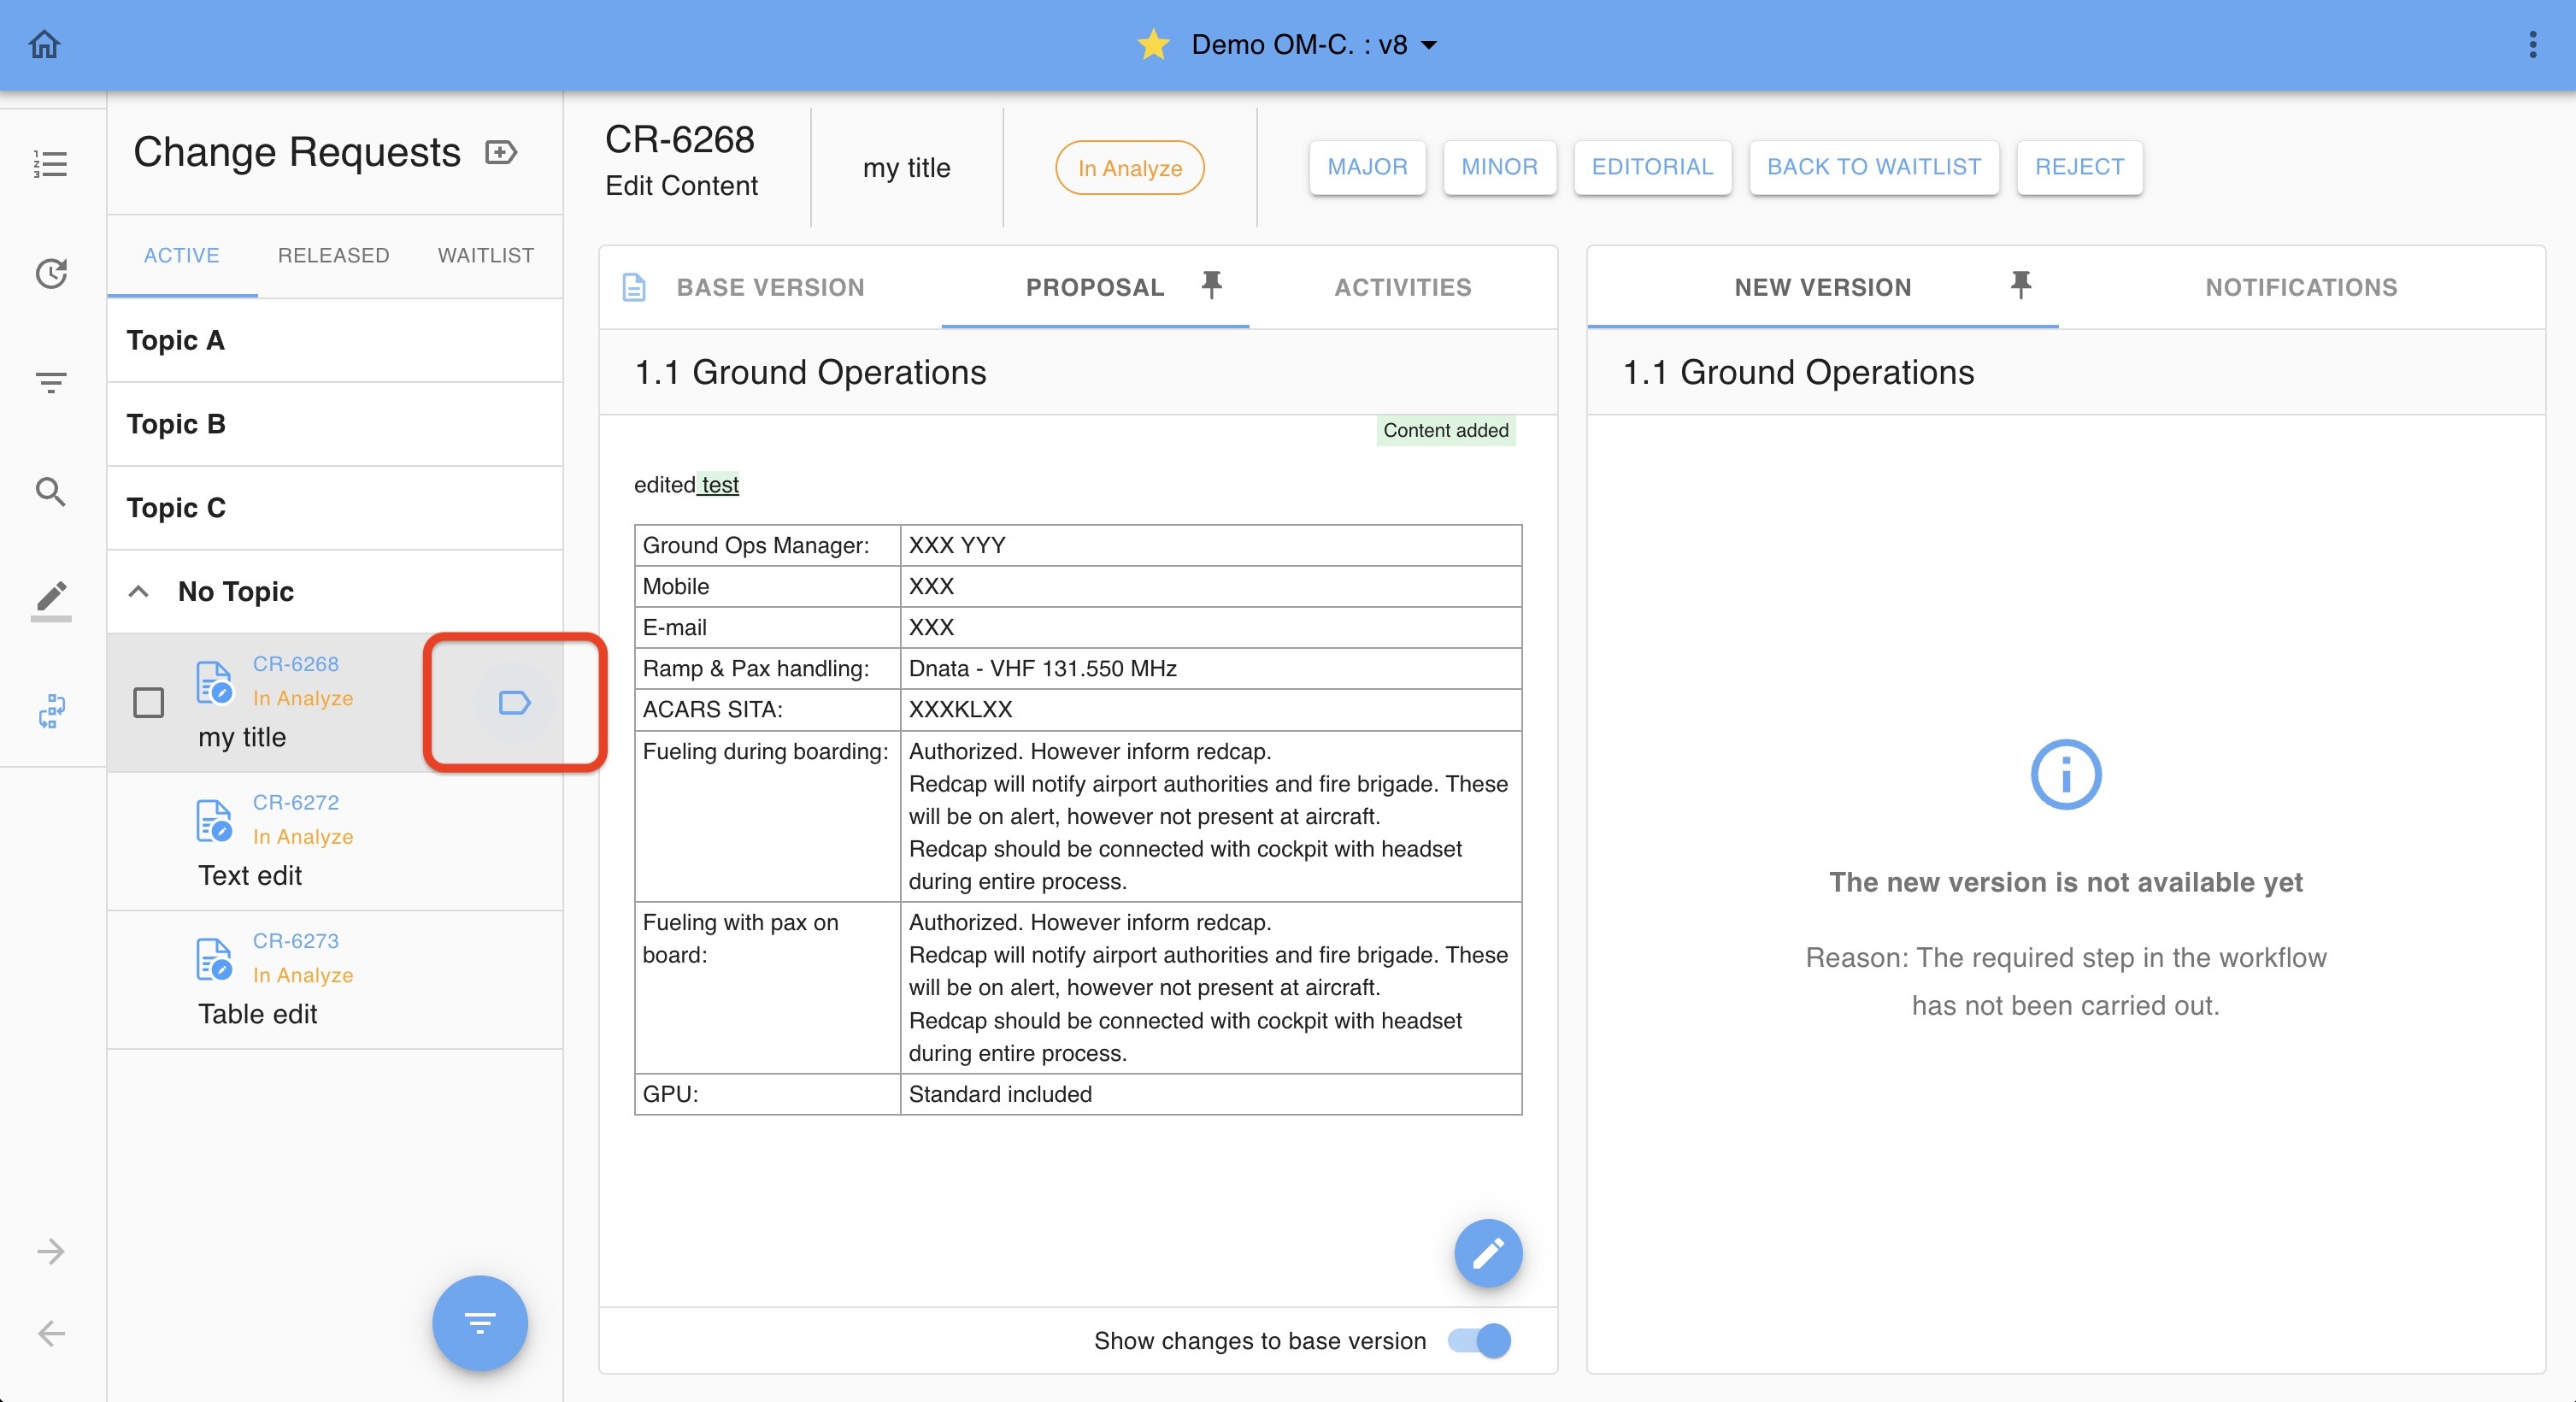Image resolution: width=2576 pixels, height=1402 pixels.
Task: Click the search magnifier icon in sidebar
Action: [51, 491]
